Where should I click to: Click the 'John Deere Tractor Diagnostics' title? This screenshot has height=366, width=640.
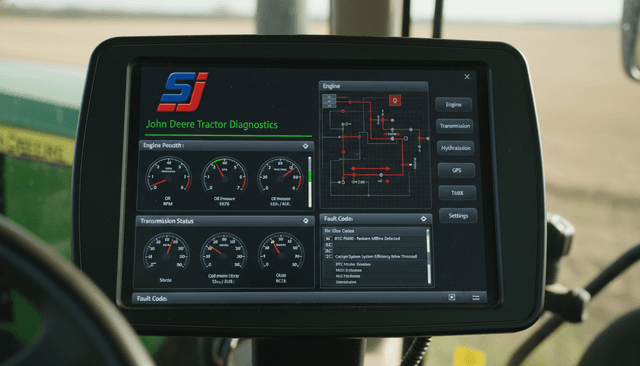pyautogui.click(x=212, y=124)
